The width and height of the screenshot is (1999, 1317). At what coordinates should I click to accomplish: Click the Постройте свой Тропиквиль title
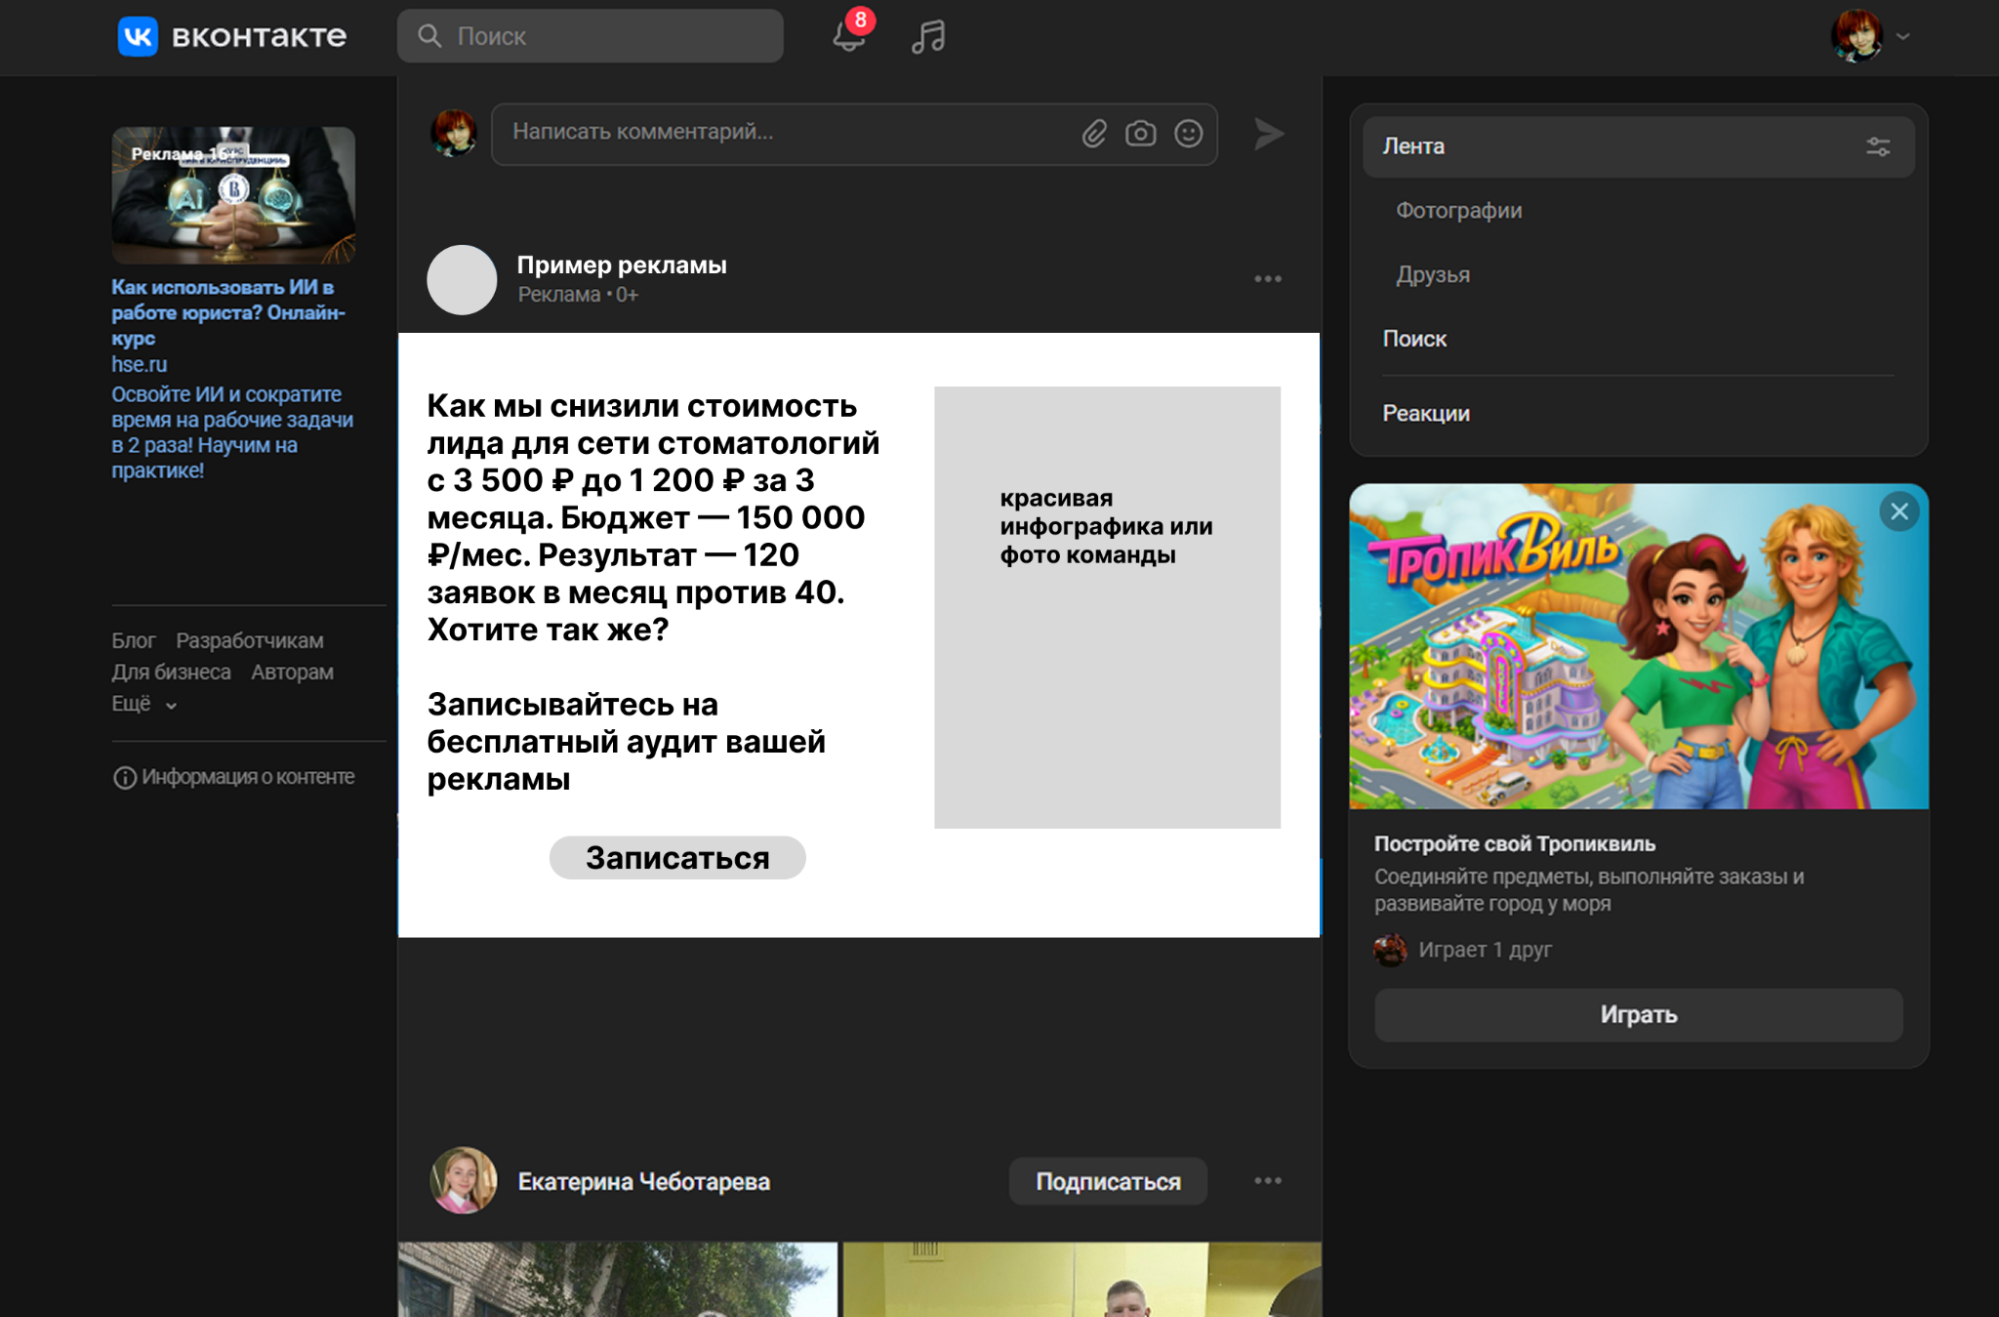[x=1514, y=844]
